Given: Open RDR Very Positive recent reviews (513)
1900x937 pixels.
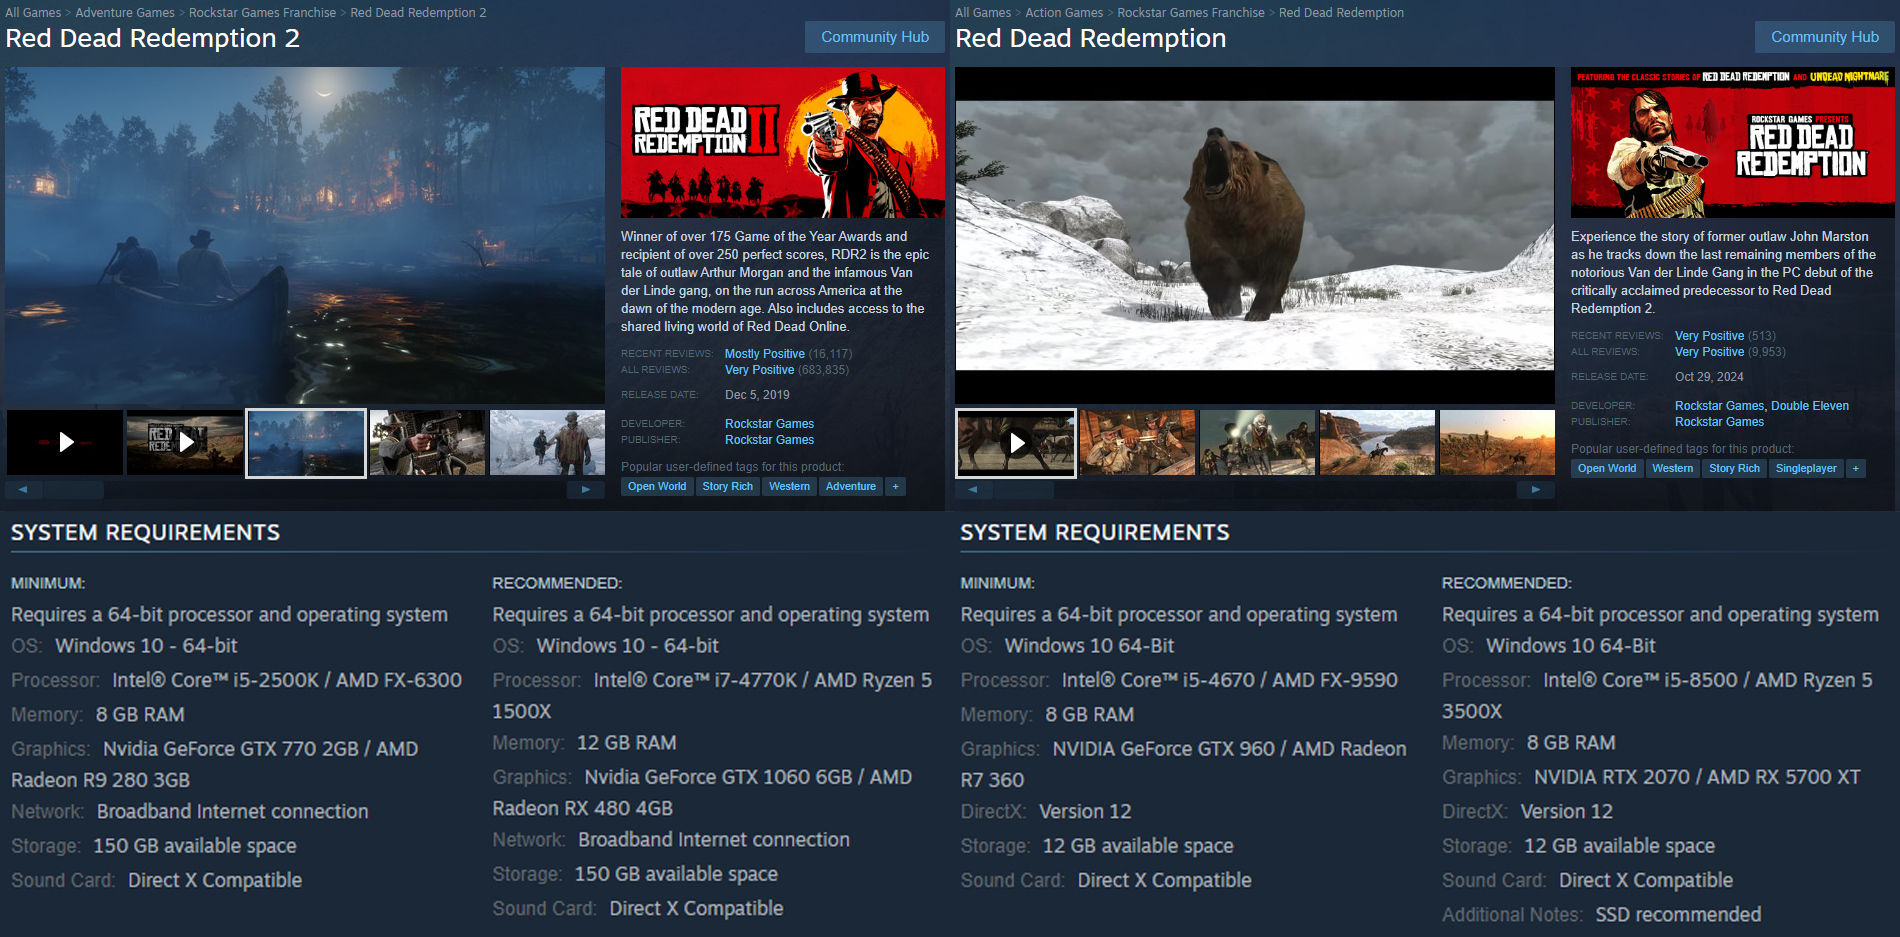Looking at the screenshot, I should pos(1709,336).
